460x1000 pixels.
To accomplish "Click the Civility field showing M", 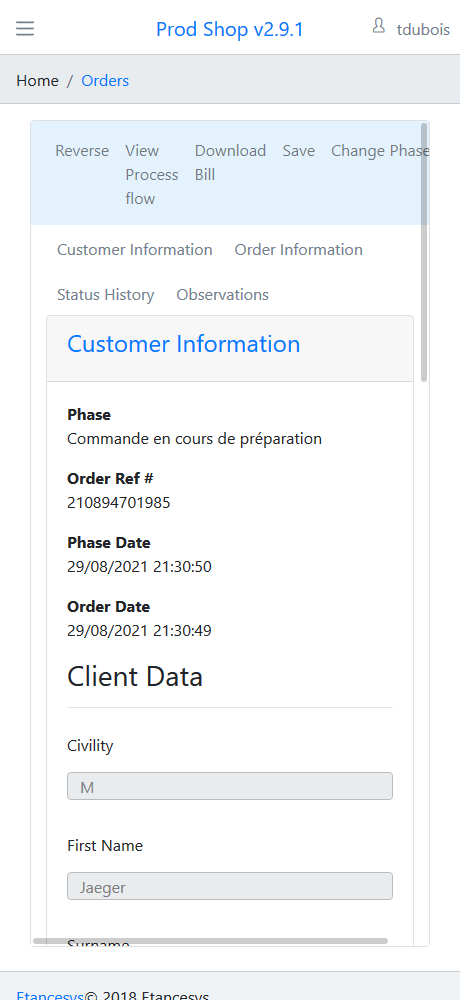I will (230, 786).
